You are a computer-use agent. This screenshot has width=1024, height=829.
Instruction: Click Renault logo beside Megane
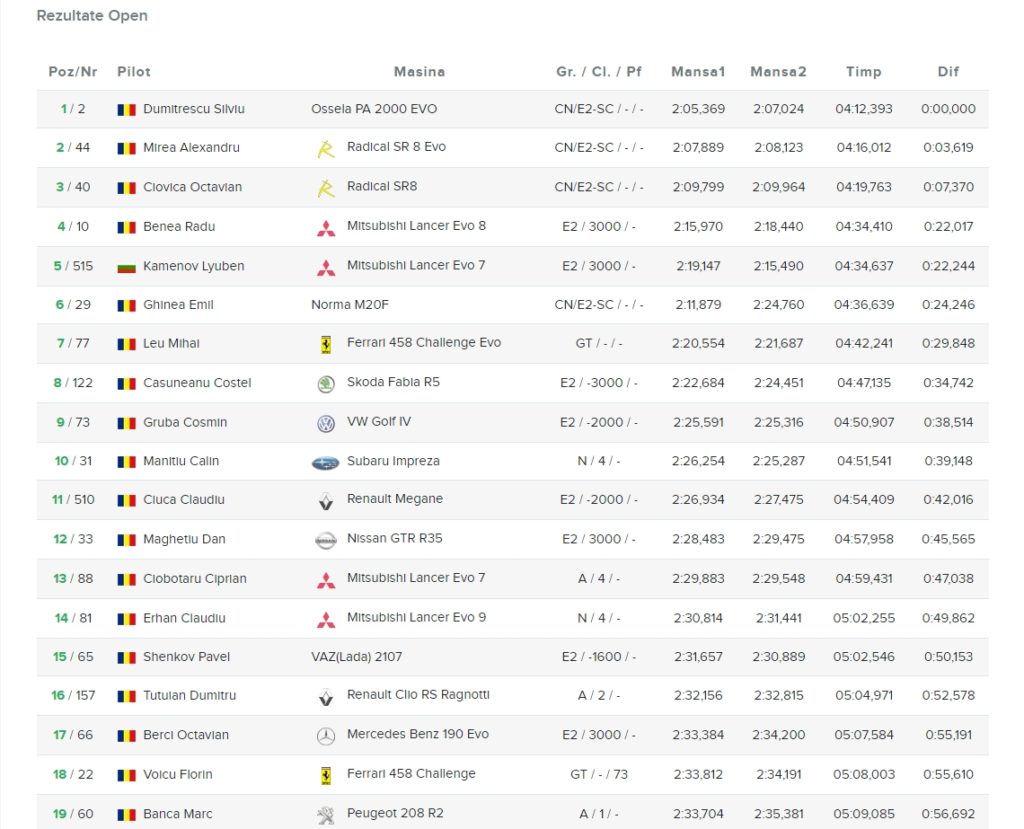(325, 500)
